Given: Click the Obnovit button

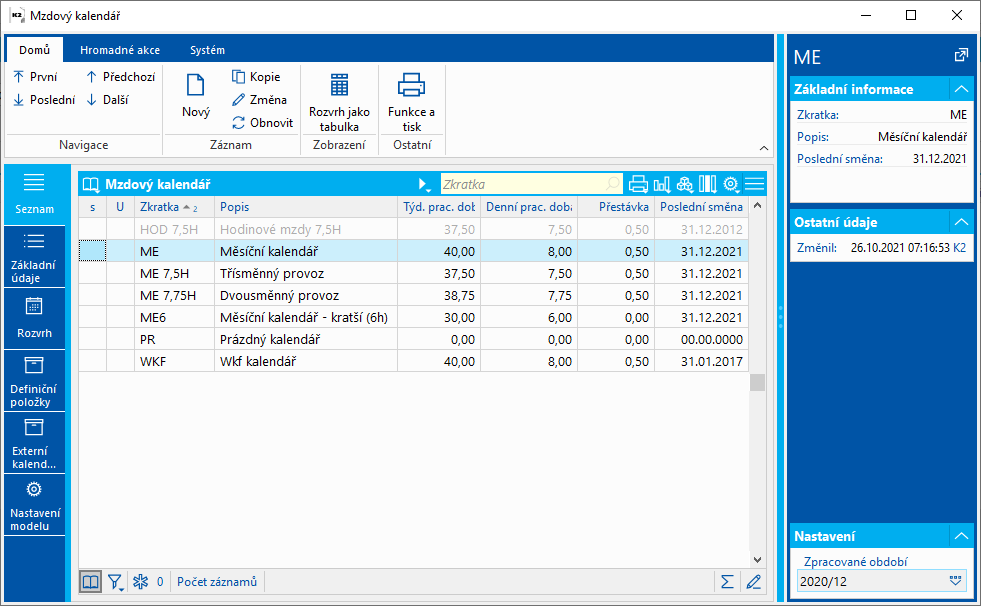Looking at the screenshot, I should [x=262, y=123].
